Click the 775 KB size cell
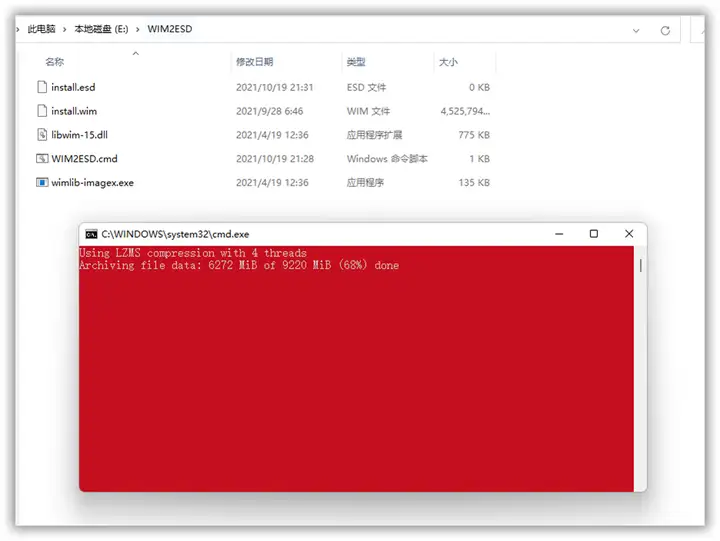Viewport: 720px width, 541px height. tap(474, 135)
